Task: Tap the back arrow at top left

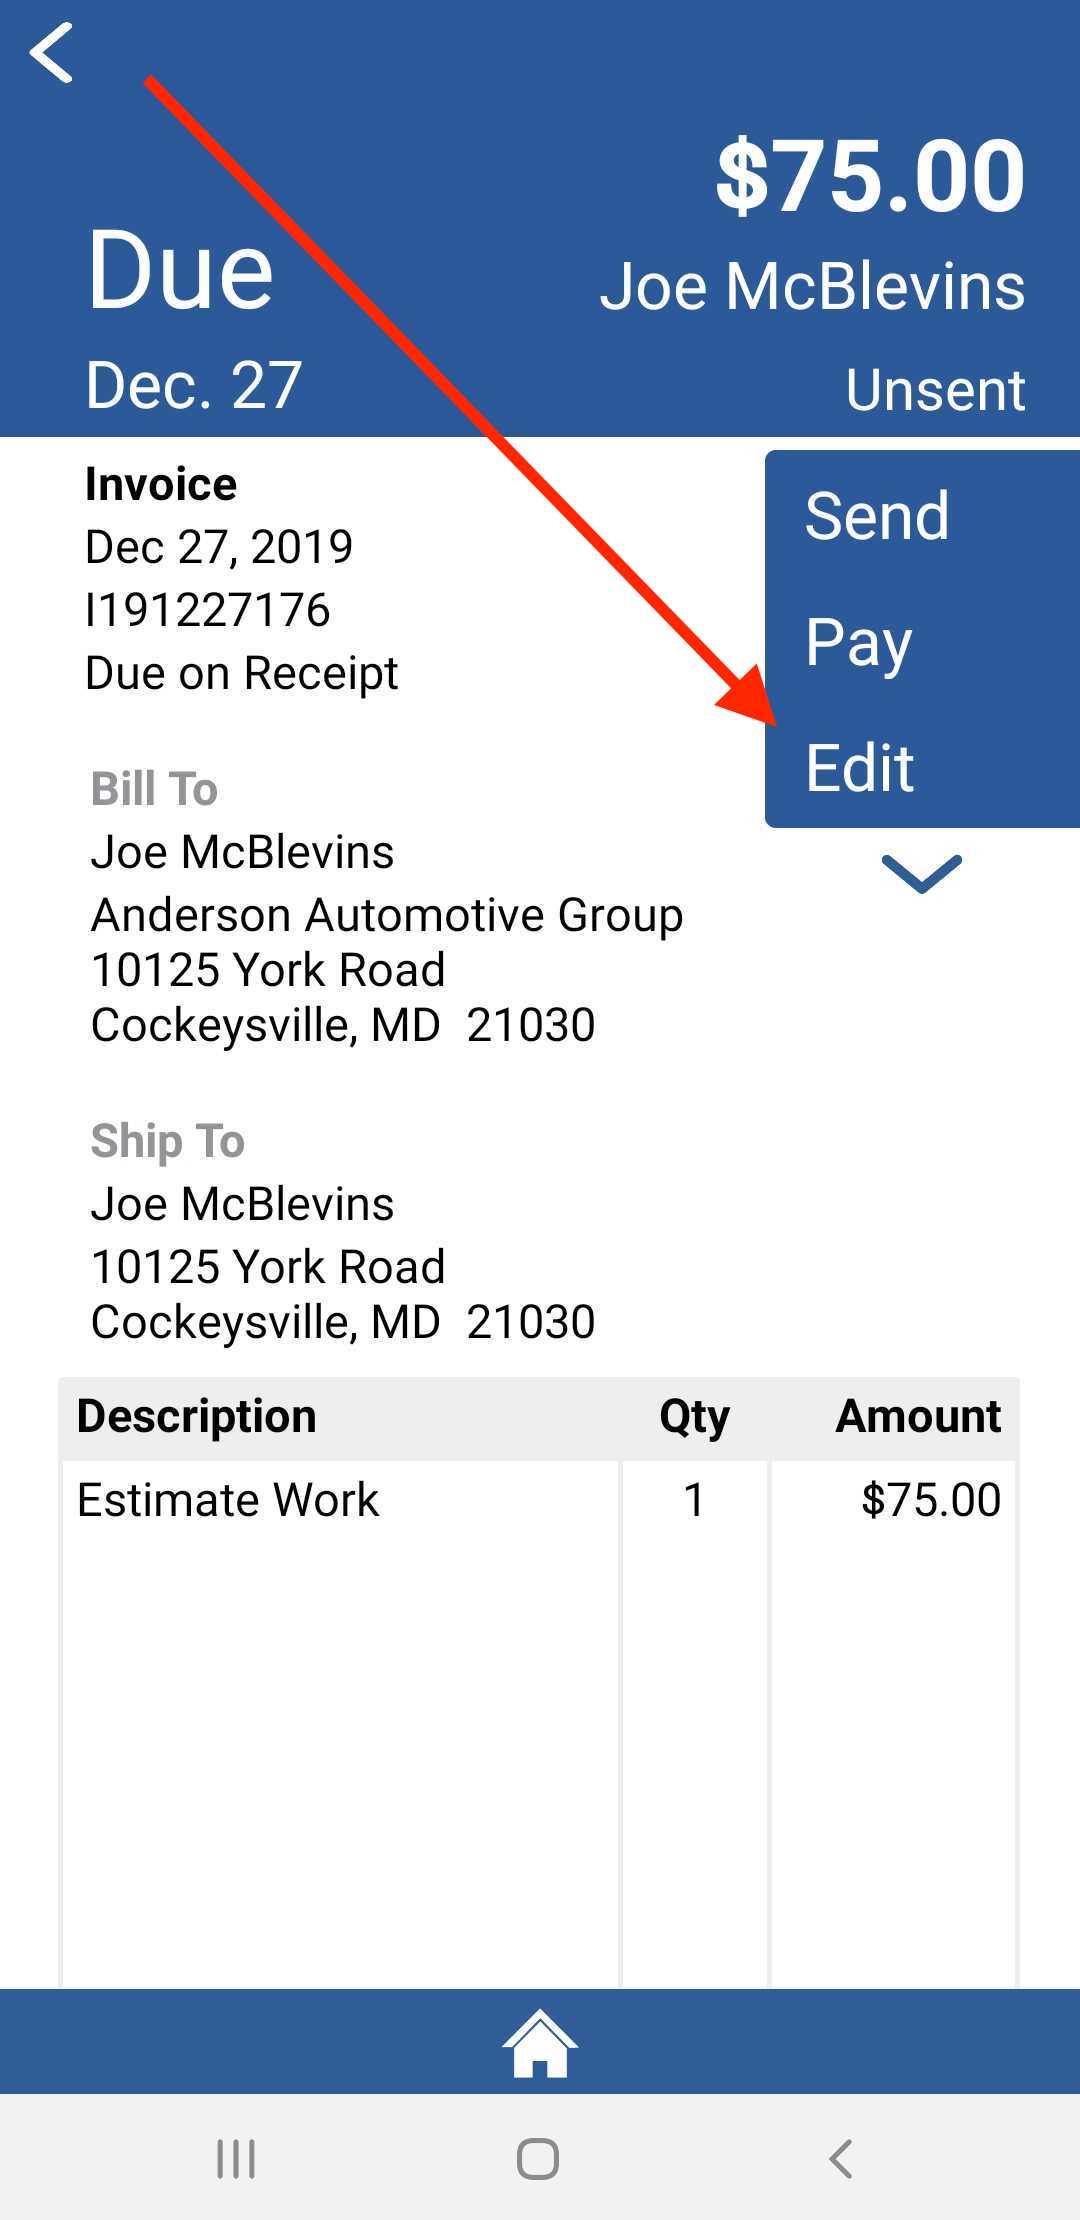Action: tap(52, 52)
